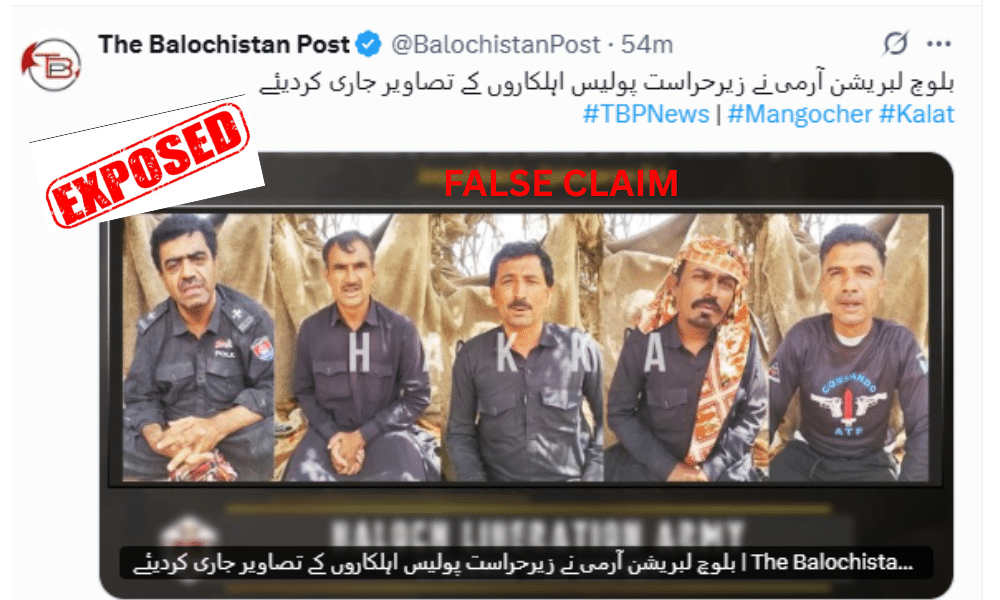Open the card caption link at bottom
The height and width of the screenshot is (600, 1000).
click(526, 562)
